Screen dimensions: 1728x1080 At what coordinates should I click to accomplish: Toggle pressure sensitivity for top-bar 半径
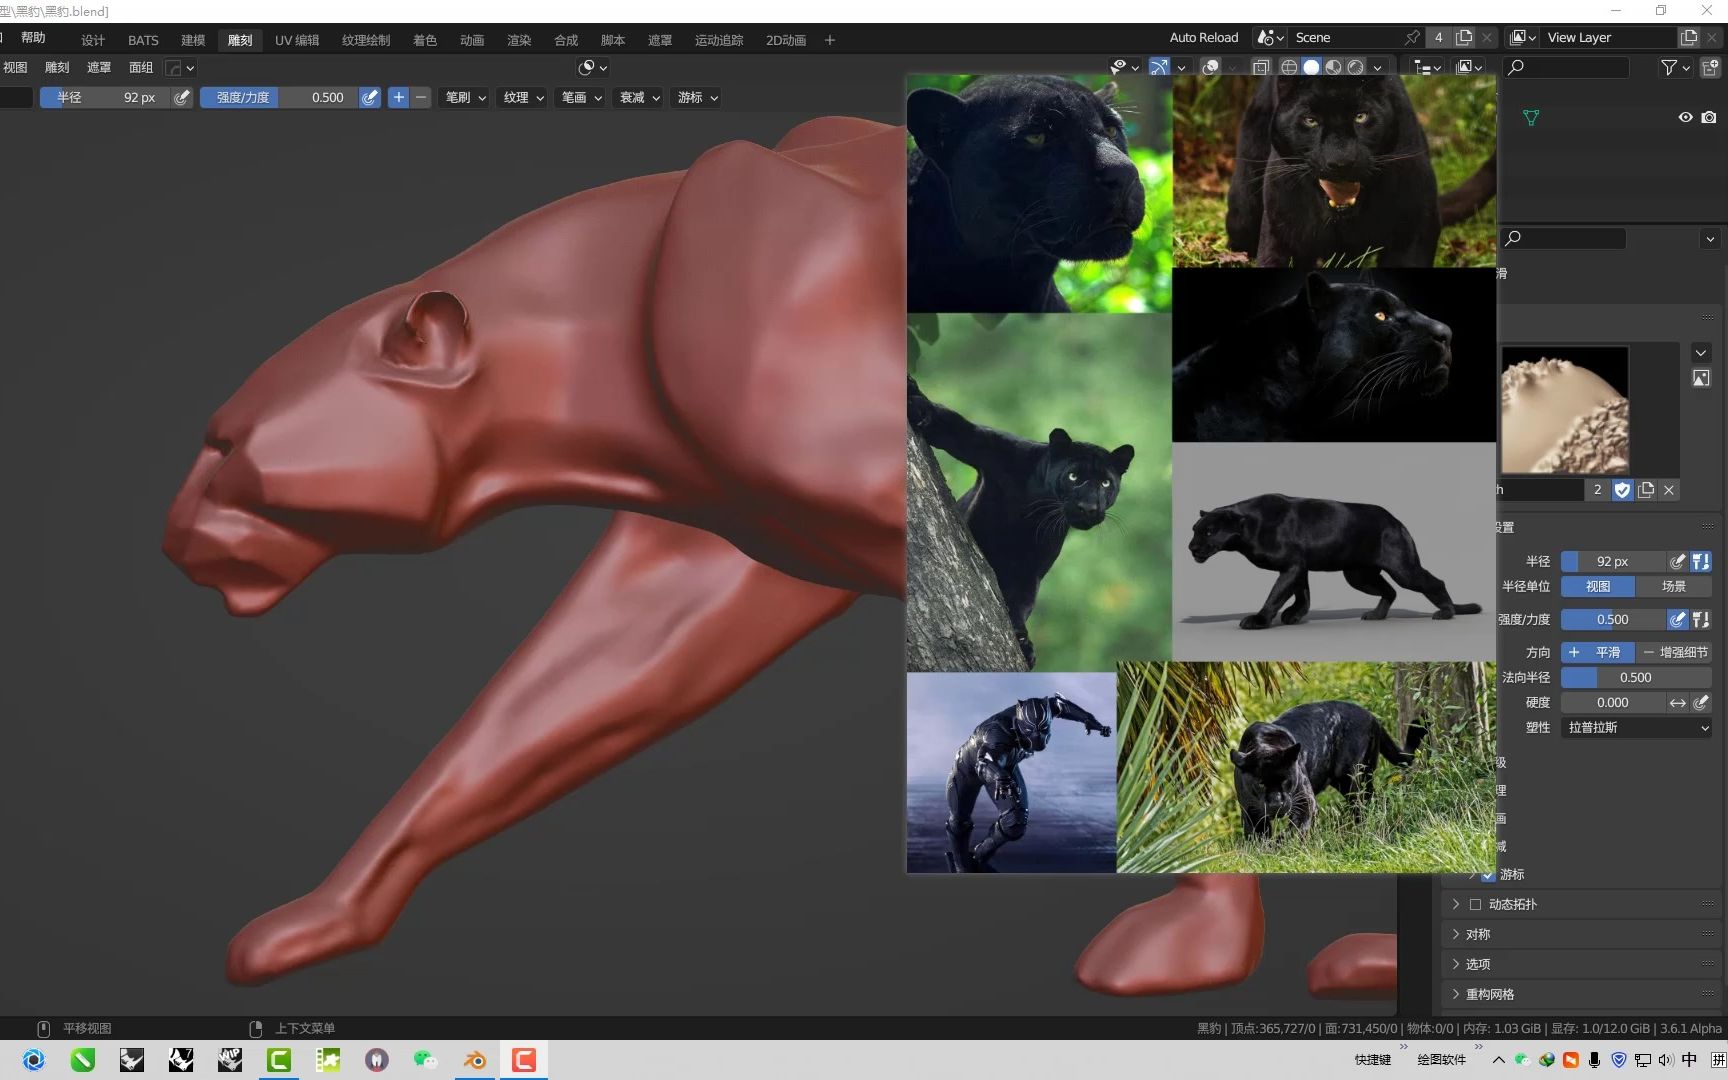point(181,97)
